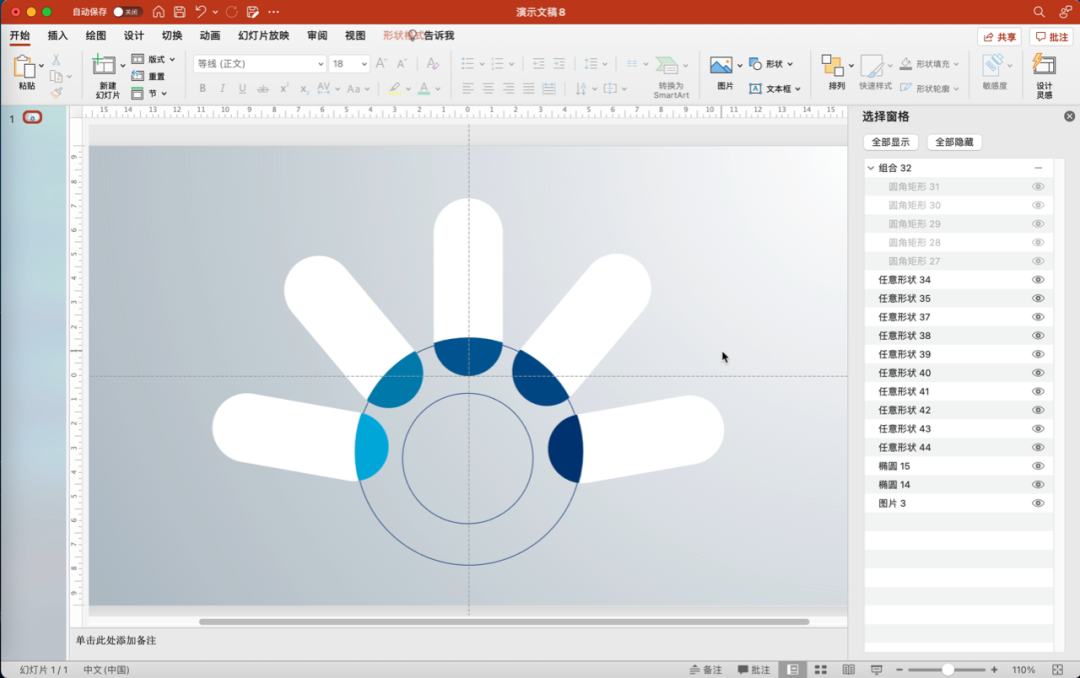
Task: Click the New Slide (新建幻灯片) icon
Action: click(x=104, y=66)
